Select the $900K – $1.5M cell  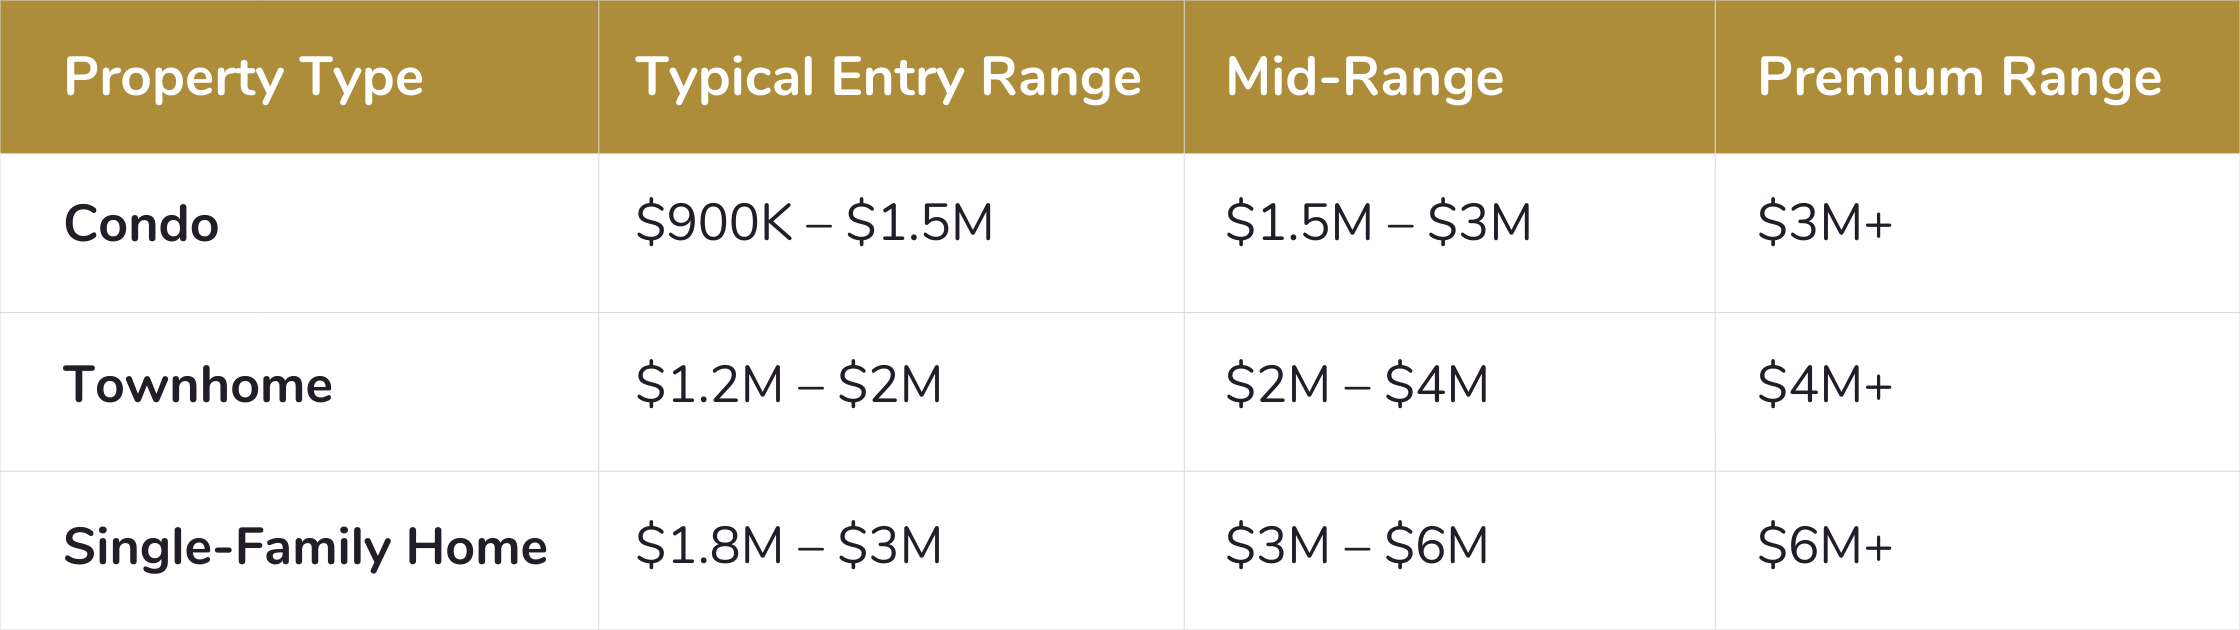coord(815,222)
